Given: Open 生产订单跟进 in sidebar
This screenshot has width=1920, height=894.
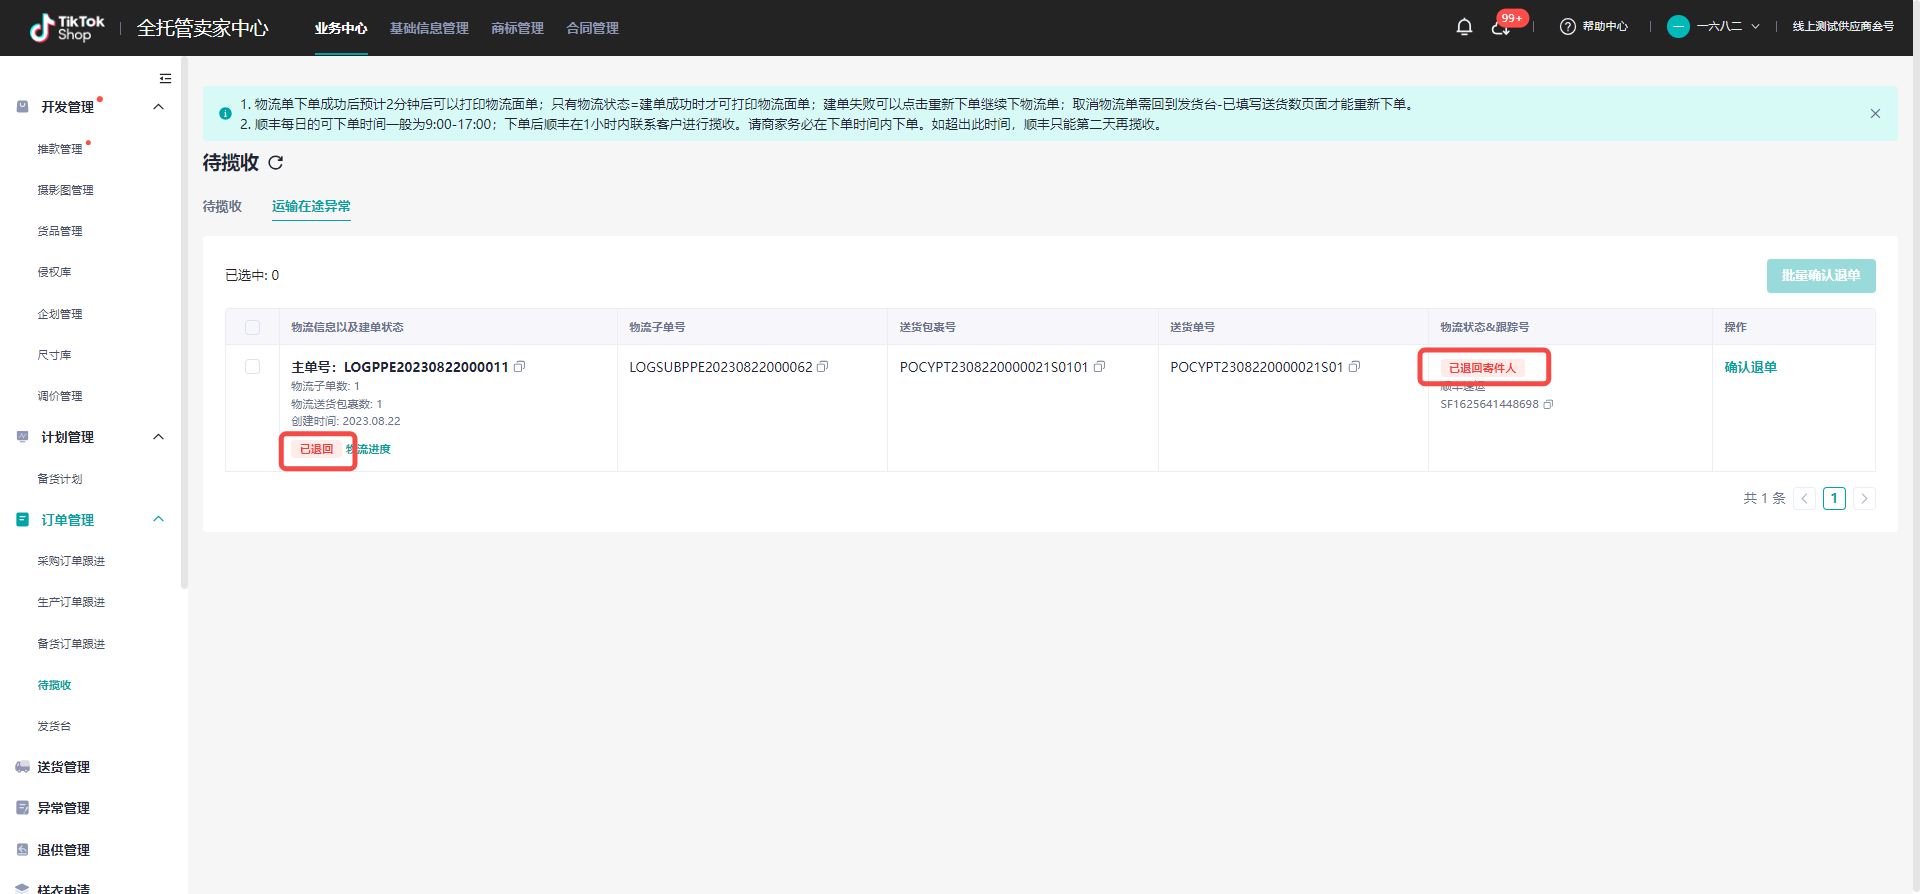Looking at the screenshot, I should click(71, 602).
